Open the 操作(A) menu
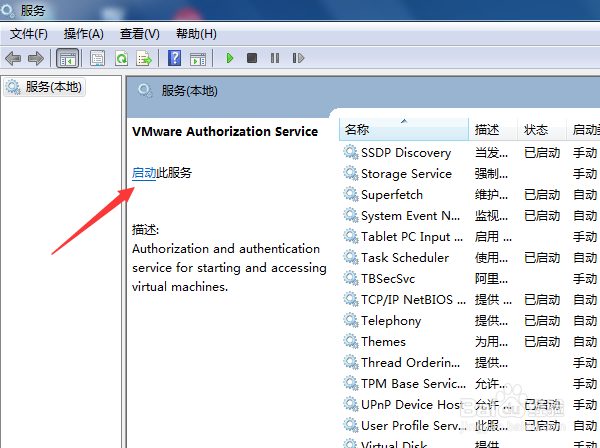Image resolution: width=600 pixels, height=448 pixels. point(83,34)
